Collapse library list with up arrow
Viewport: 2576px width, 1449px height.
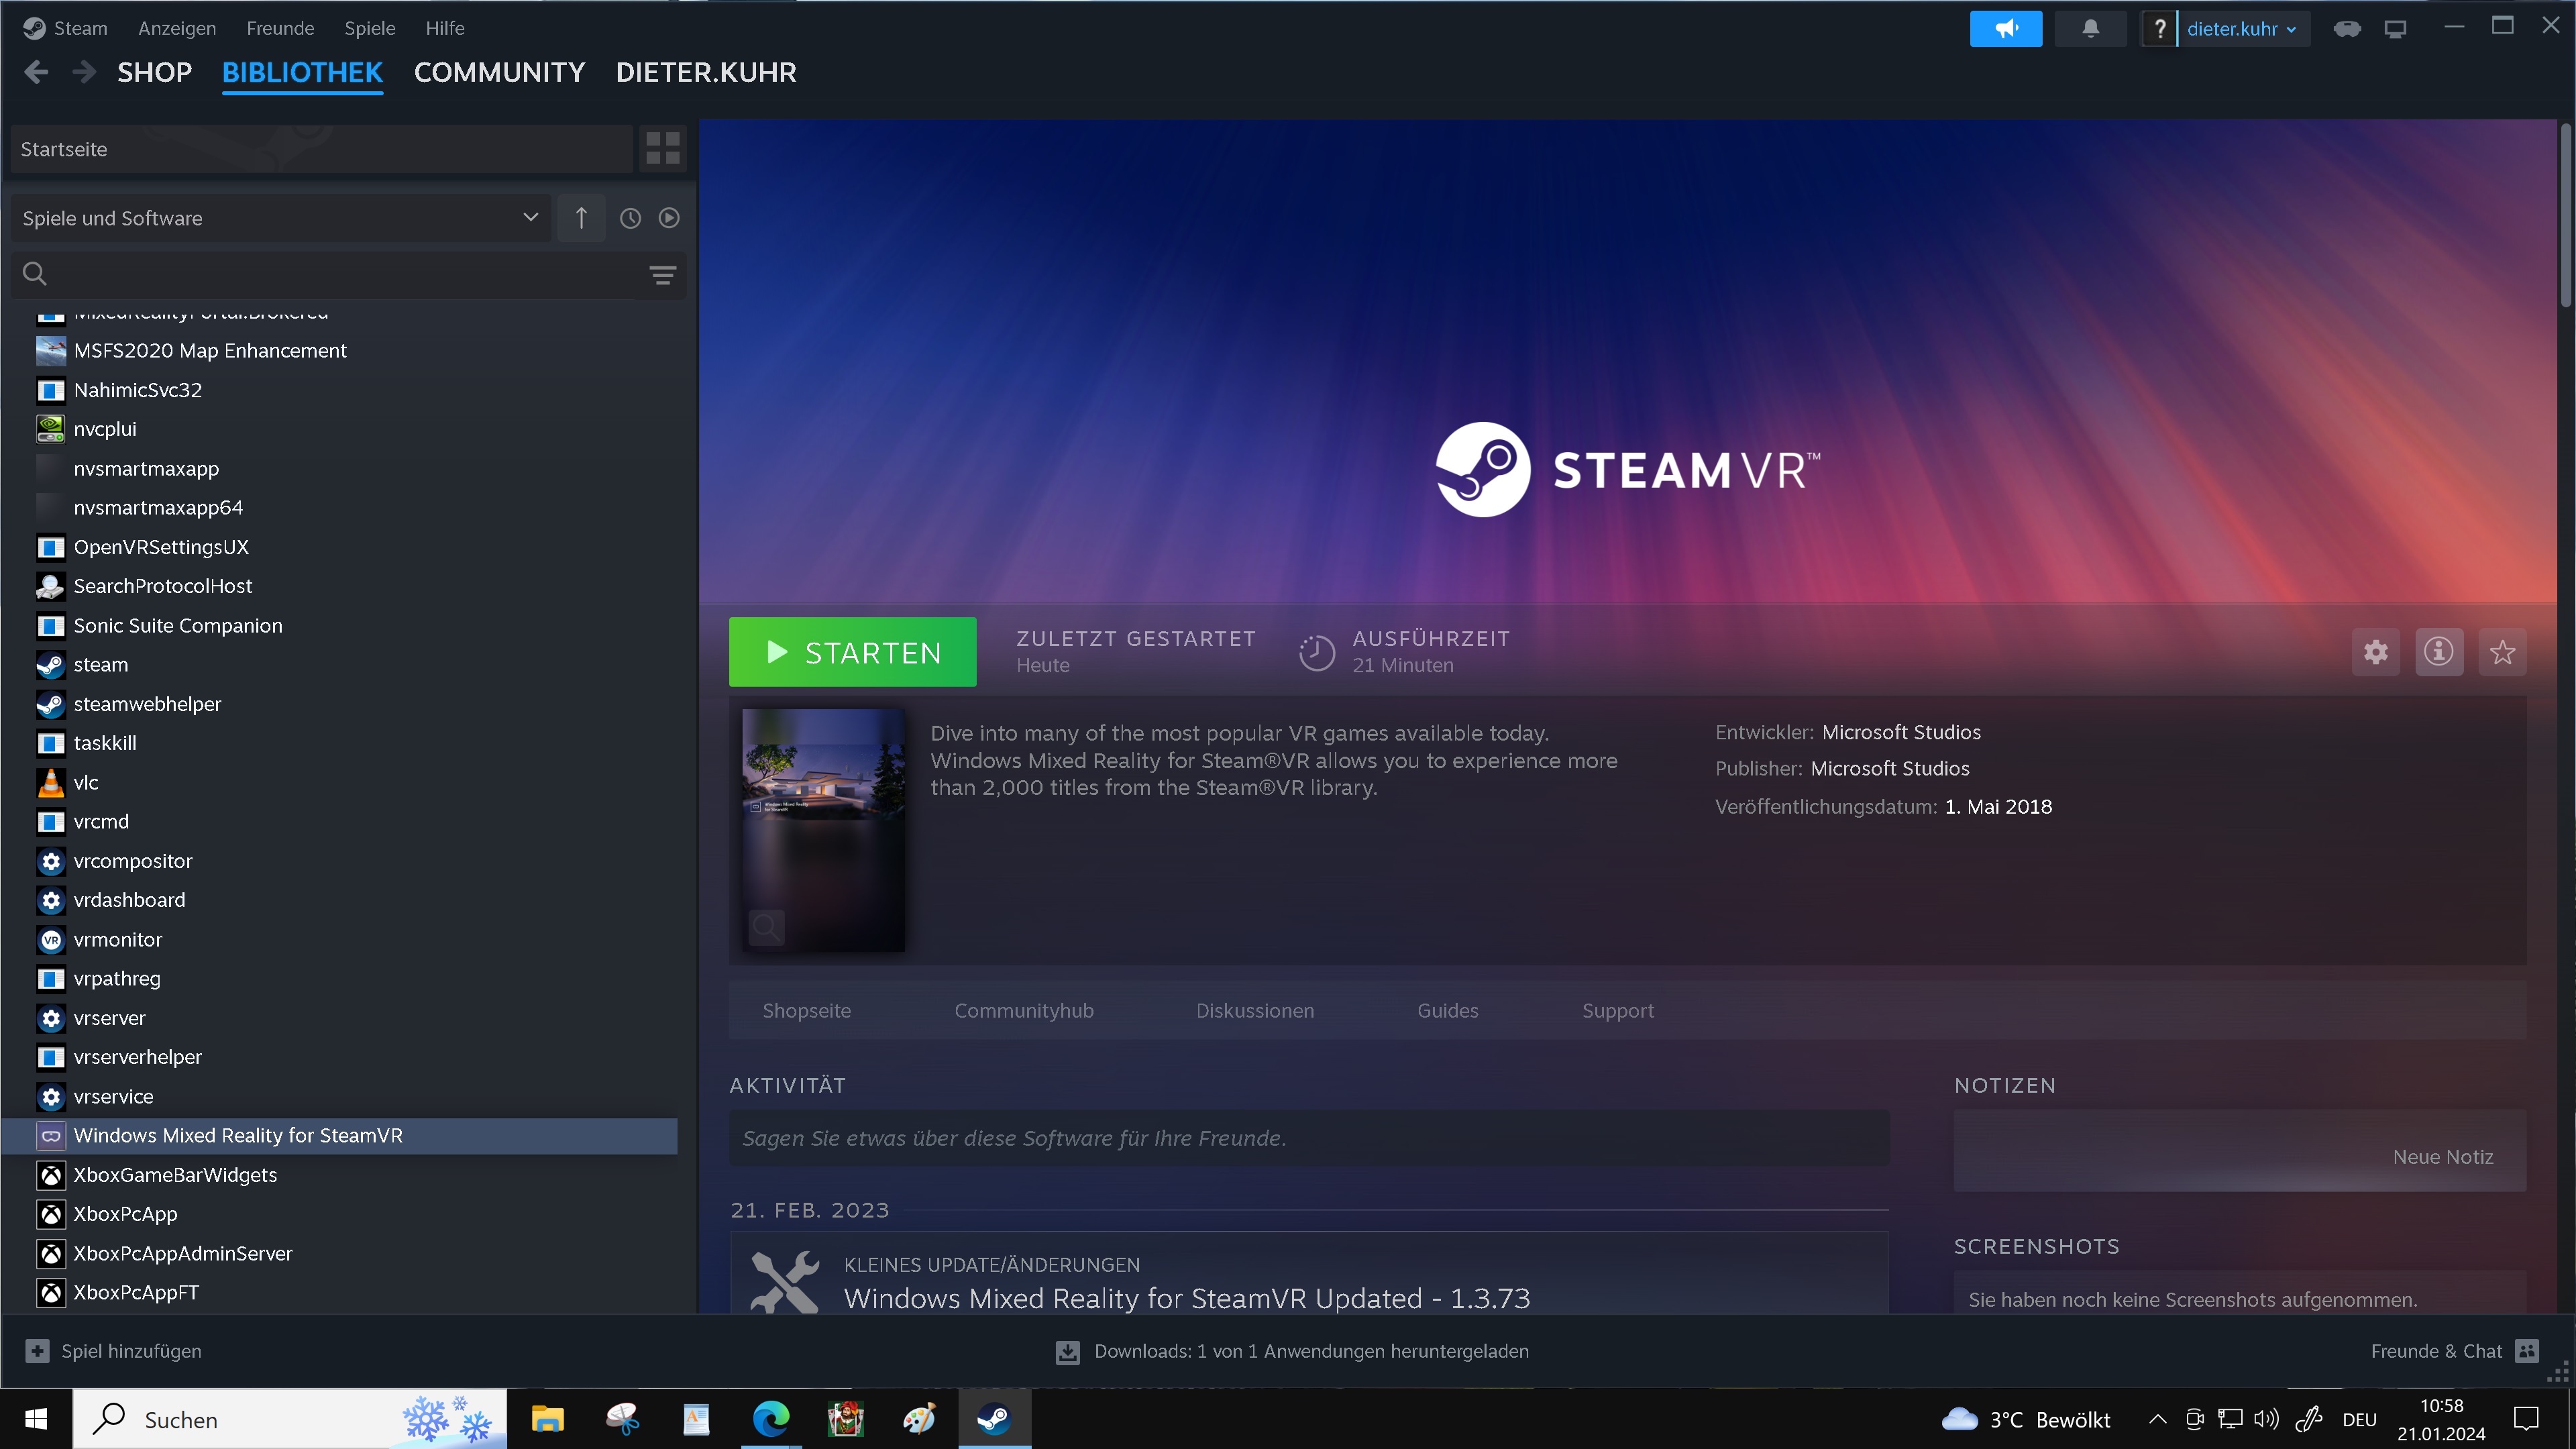coord(581,218)
